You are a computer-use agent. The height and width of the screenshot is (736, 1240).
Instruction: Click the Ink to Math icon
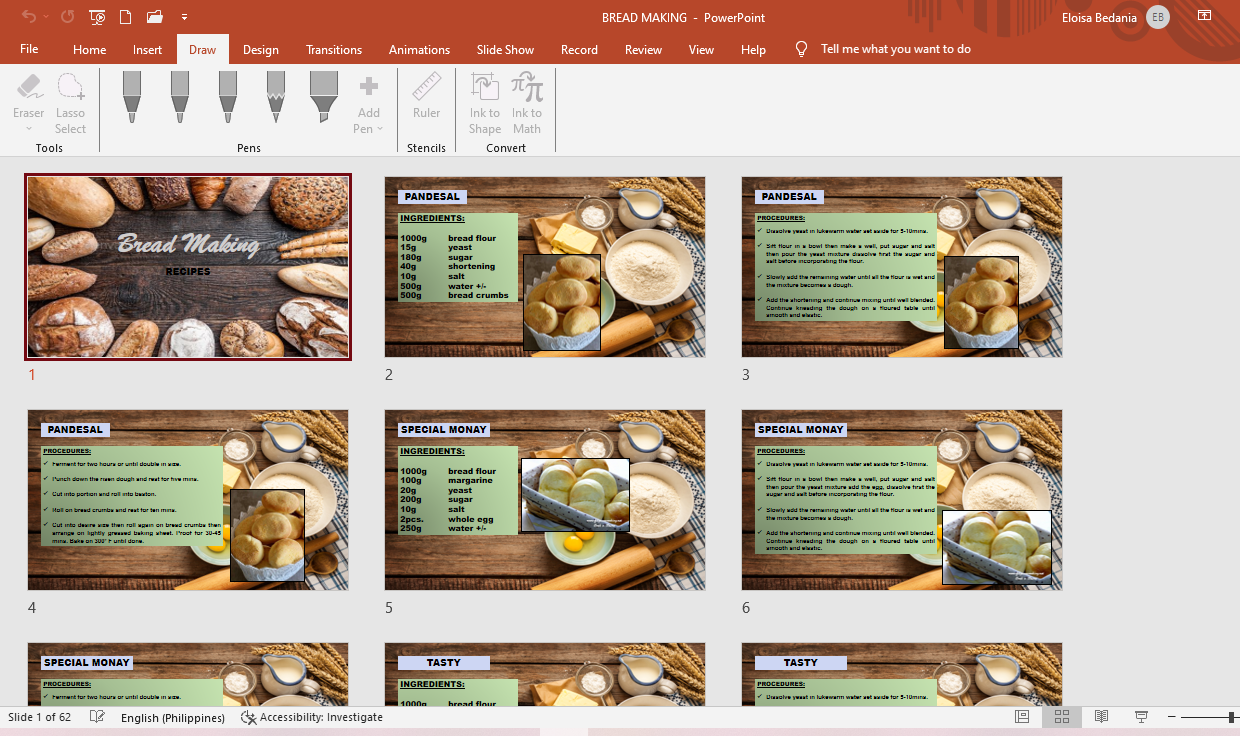point(527,102)
